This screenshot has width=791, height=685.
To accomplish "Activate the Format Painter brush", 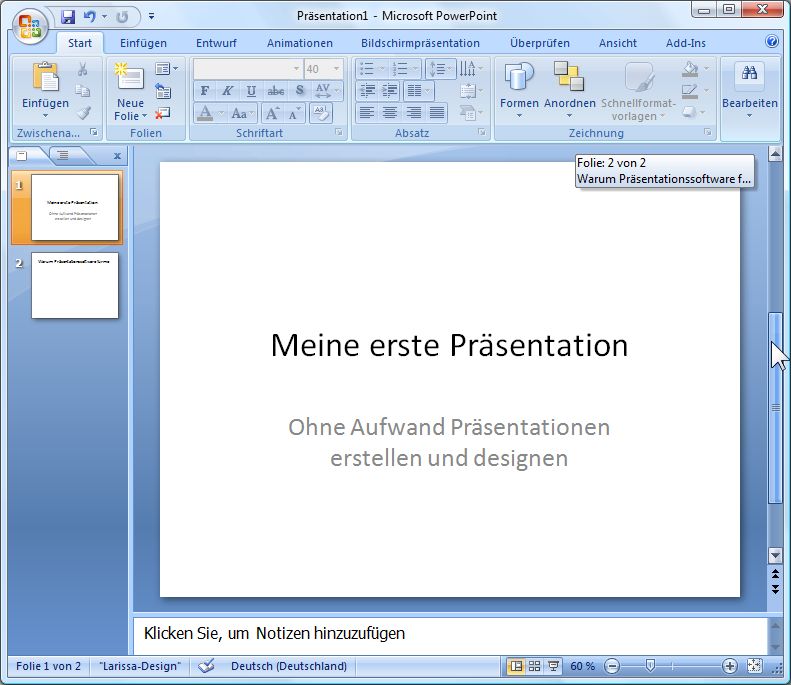I will click(83, 112).
